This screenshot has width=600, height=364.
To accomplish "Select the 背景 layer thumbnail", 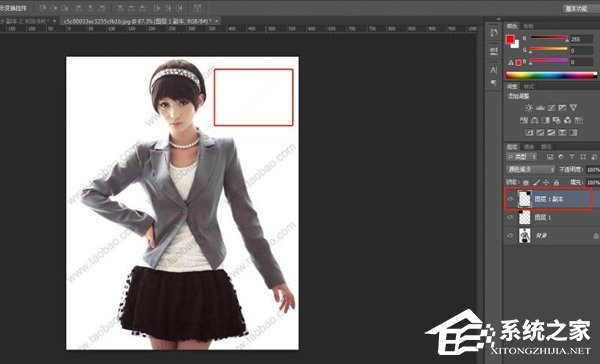I will tap(524, 235).
